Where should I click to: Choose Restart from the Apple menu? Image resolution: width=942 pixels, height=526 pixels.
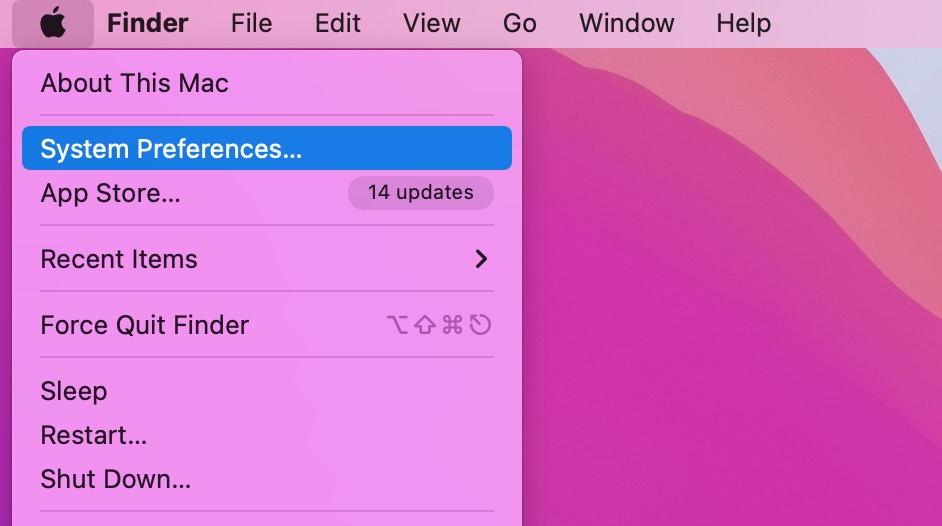pyautogui.click(x=267, y=435)
